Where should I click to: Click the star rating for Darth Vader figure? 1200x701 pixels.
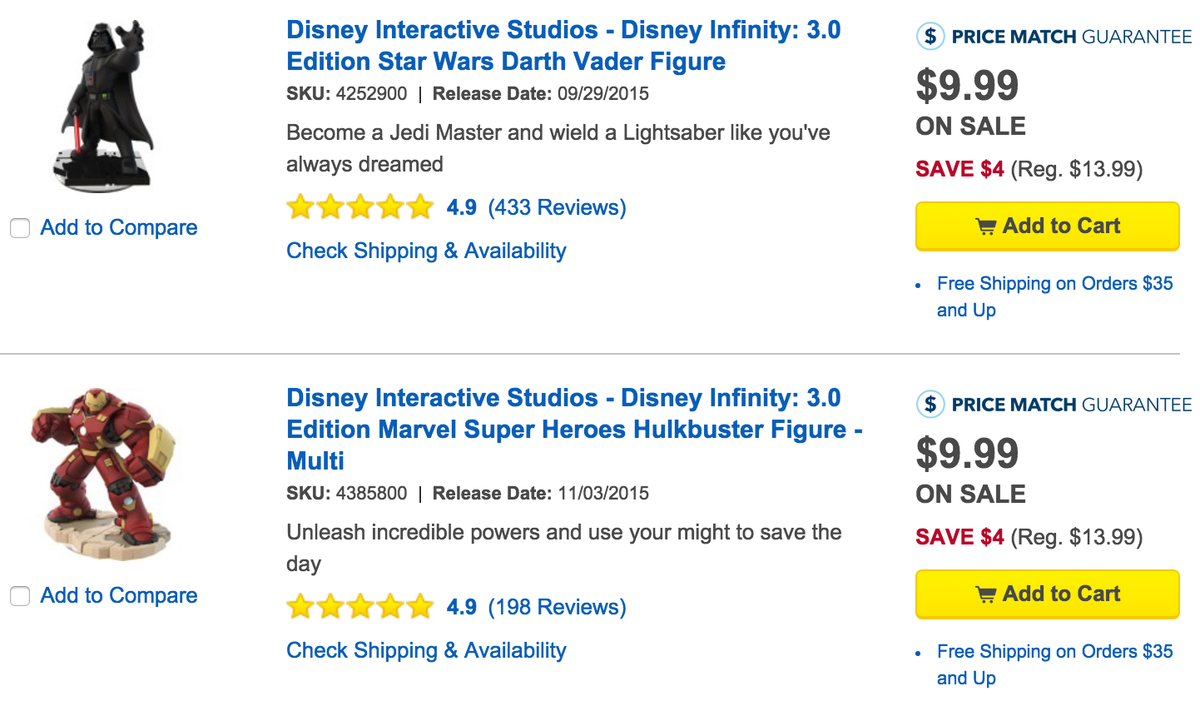click(x=360, y=208)
